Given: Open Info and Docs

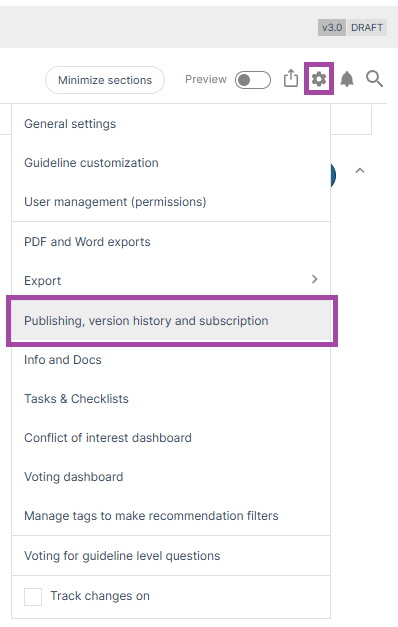Looking at the screenshot, I should click(x=171, y=359).
